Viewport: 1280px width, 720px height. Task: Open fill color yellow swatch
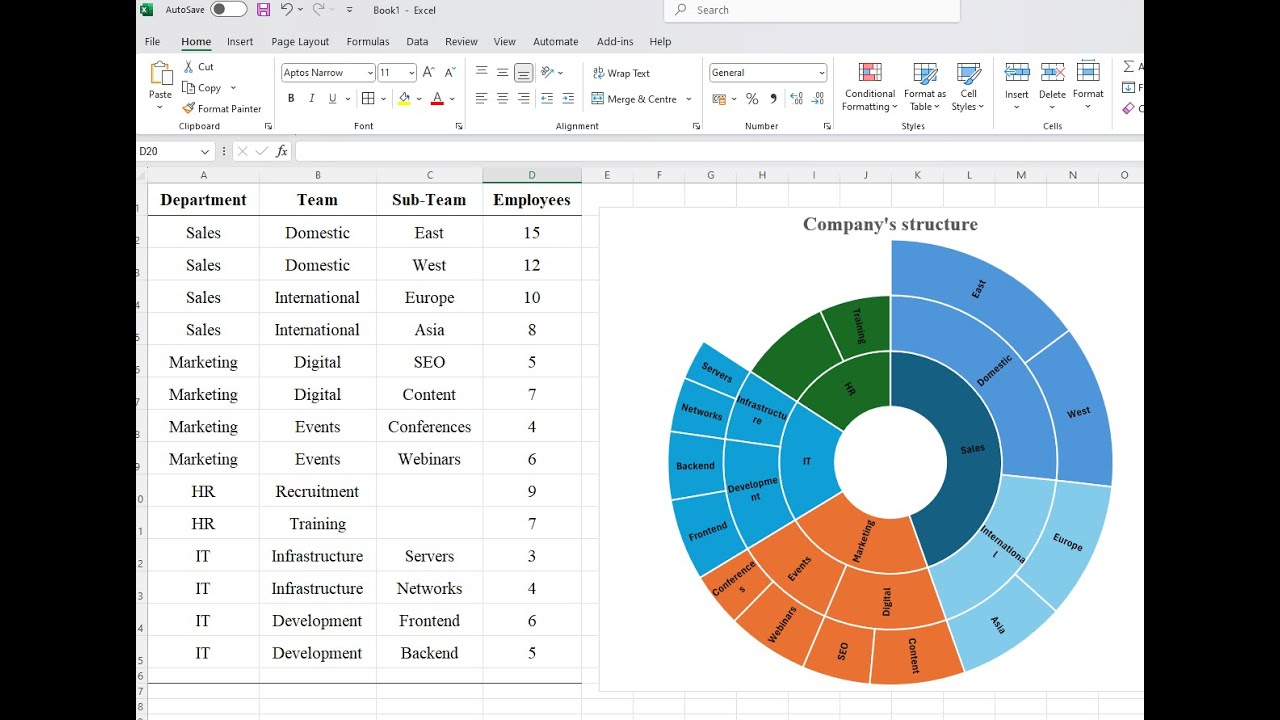pyautogui.click(x=404, y=98)
